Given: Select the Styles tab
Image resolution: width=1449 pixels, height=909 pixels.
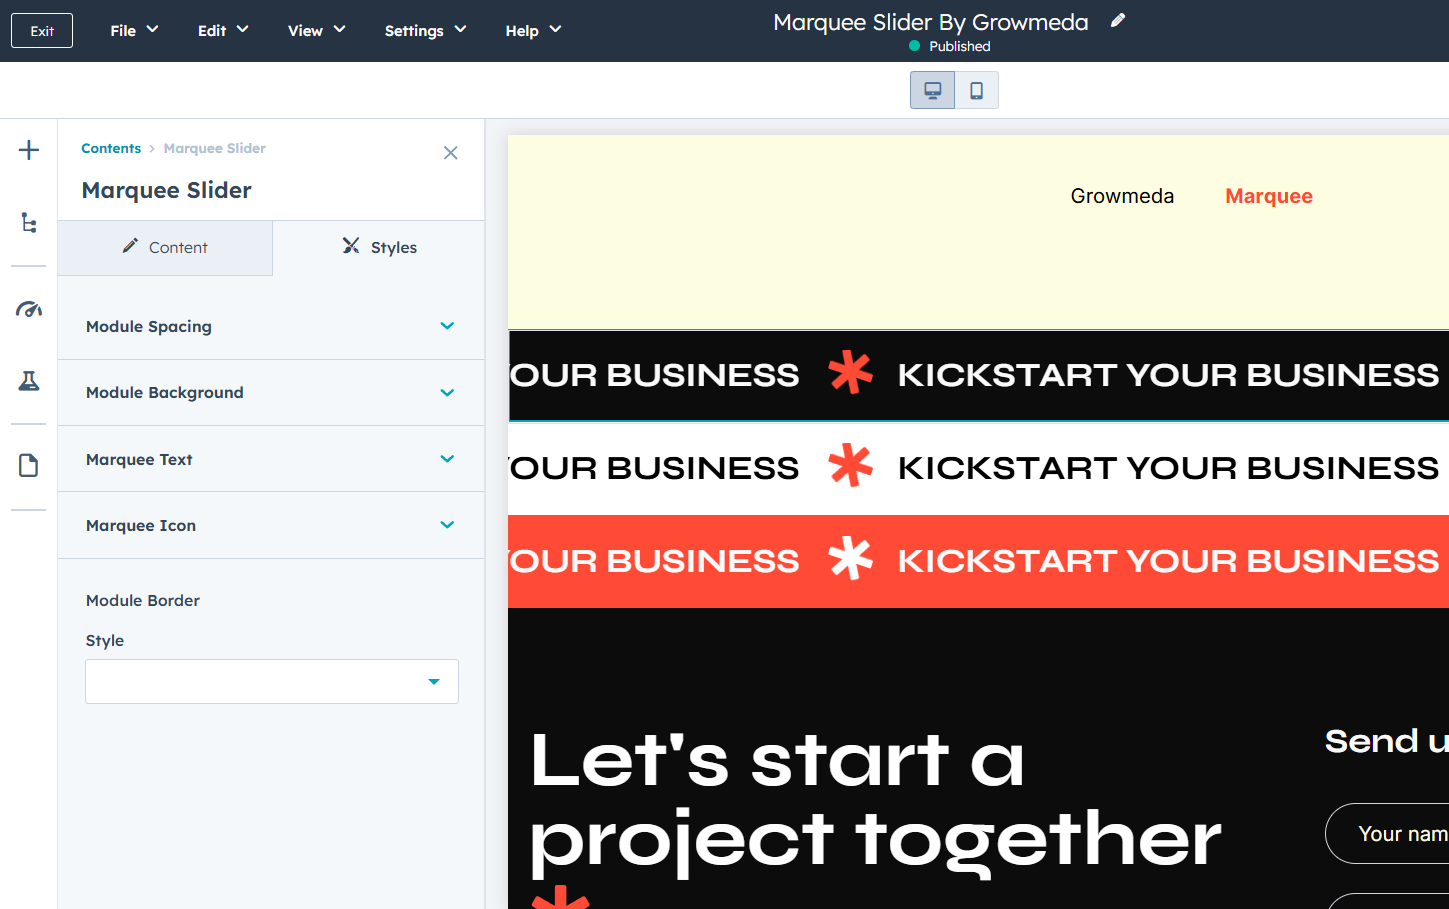Looking at the screenshot, I should [x=379, y=248].
